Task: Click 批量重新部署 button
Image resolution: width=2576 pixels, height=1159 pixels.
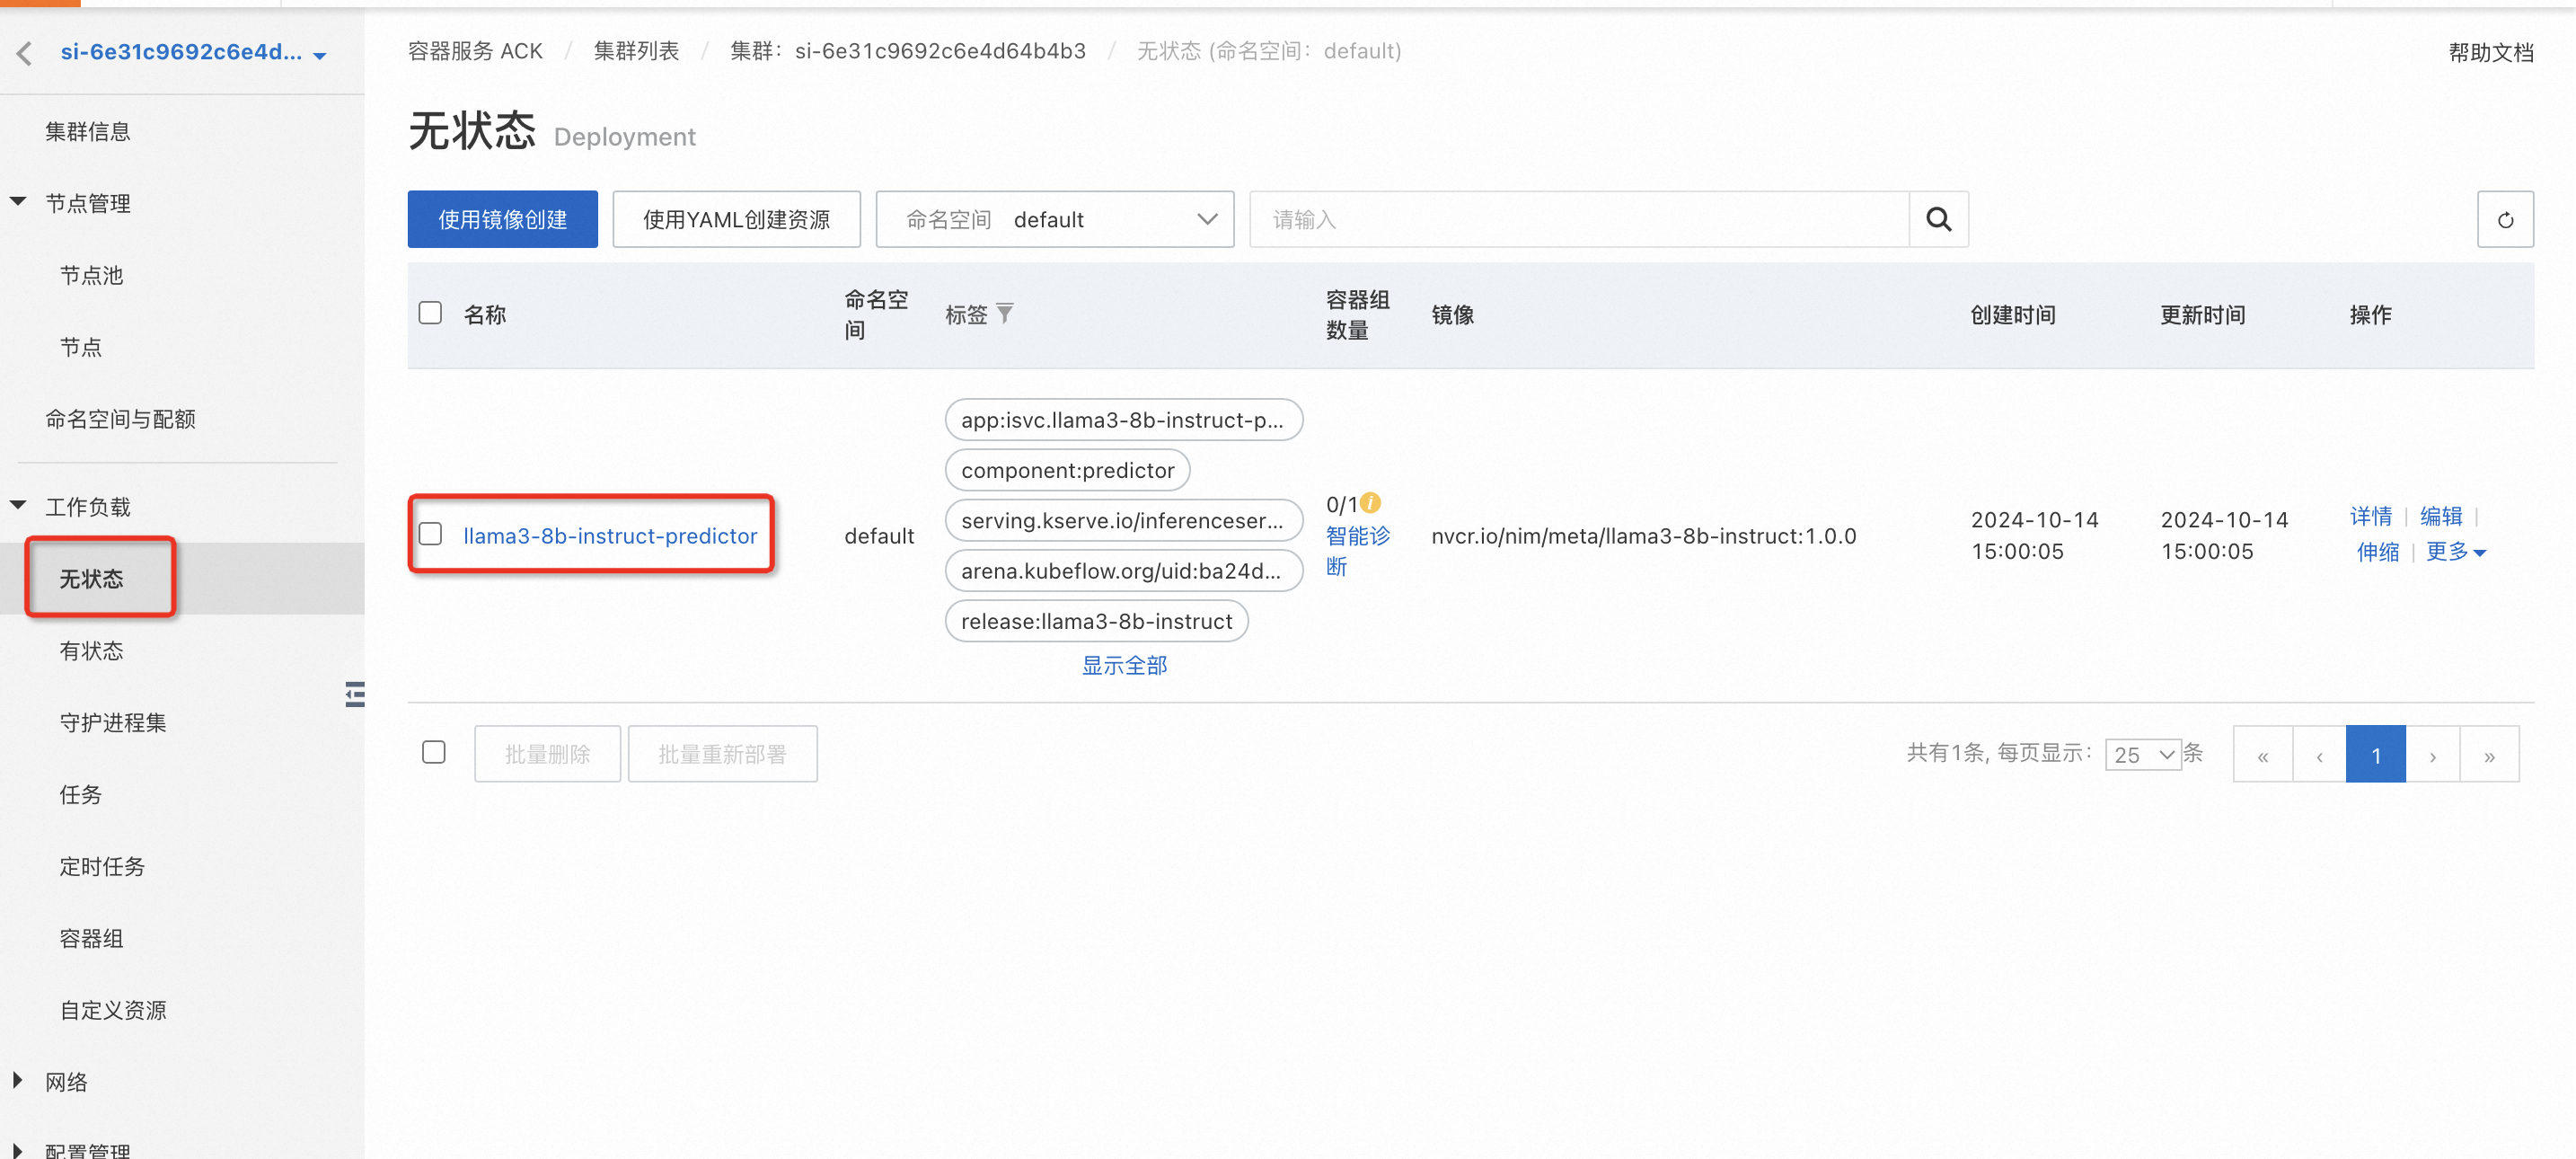Action: coord(722,754)
